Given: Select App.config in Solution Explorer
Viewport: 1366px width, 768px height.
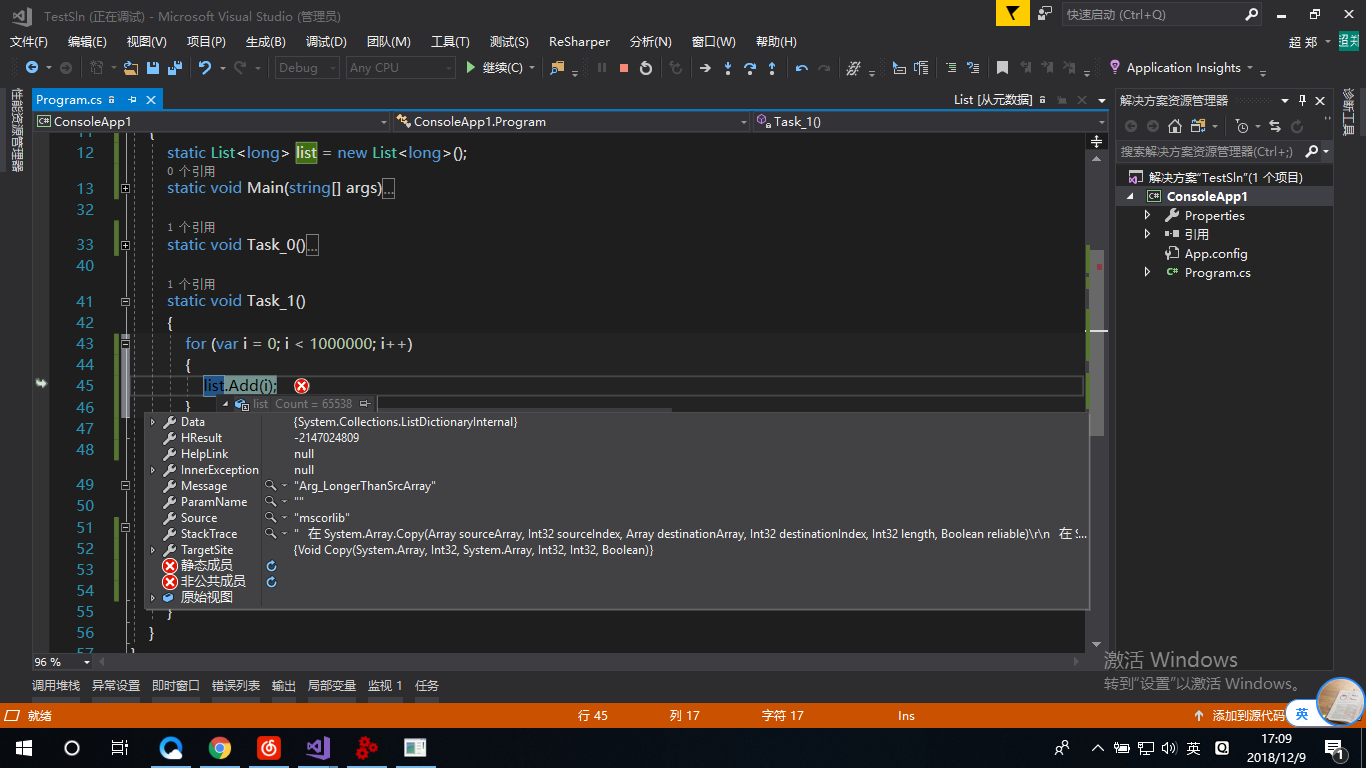Looking at the screenshot, I should pos(1215,254).
